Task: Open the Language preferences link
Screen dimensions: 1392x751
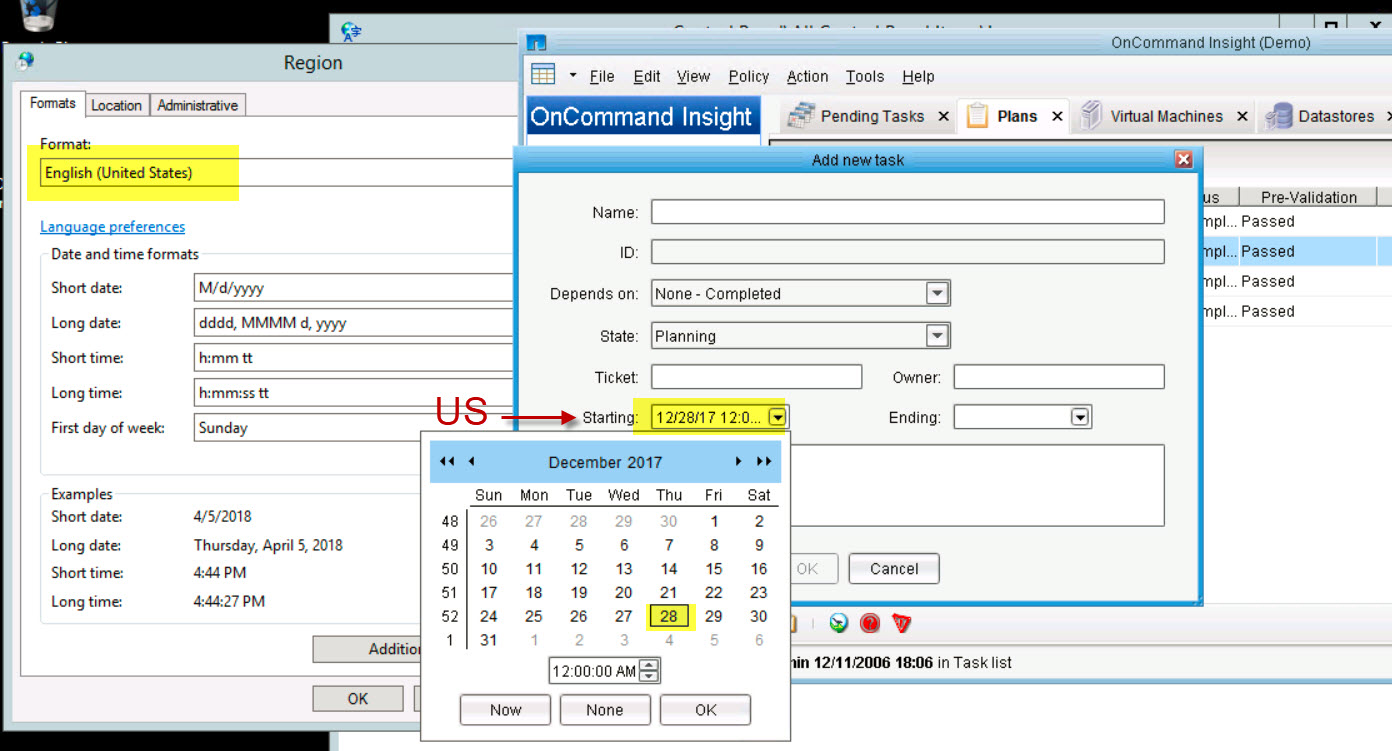Action: tap(112, 227)
